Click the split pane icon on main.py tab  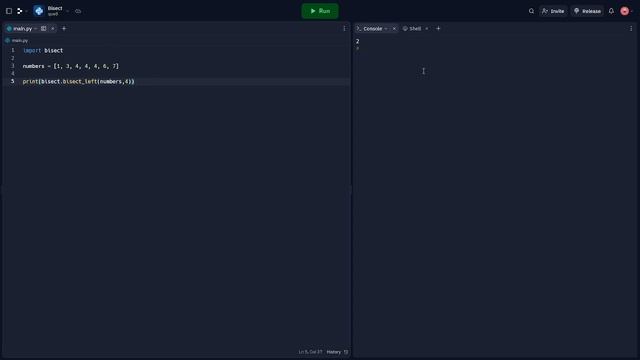coord(43,29)
